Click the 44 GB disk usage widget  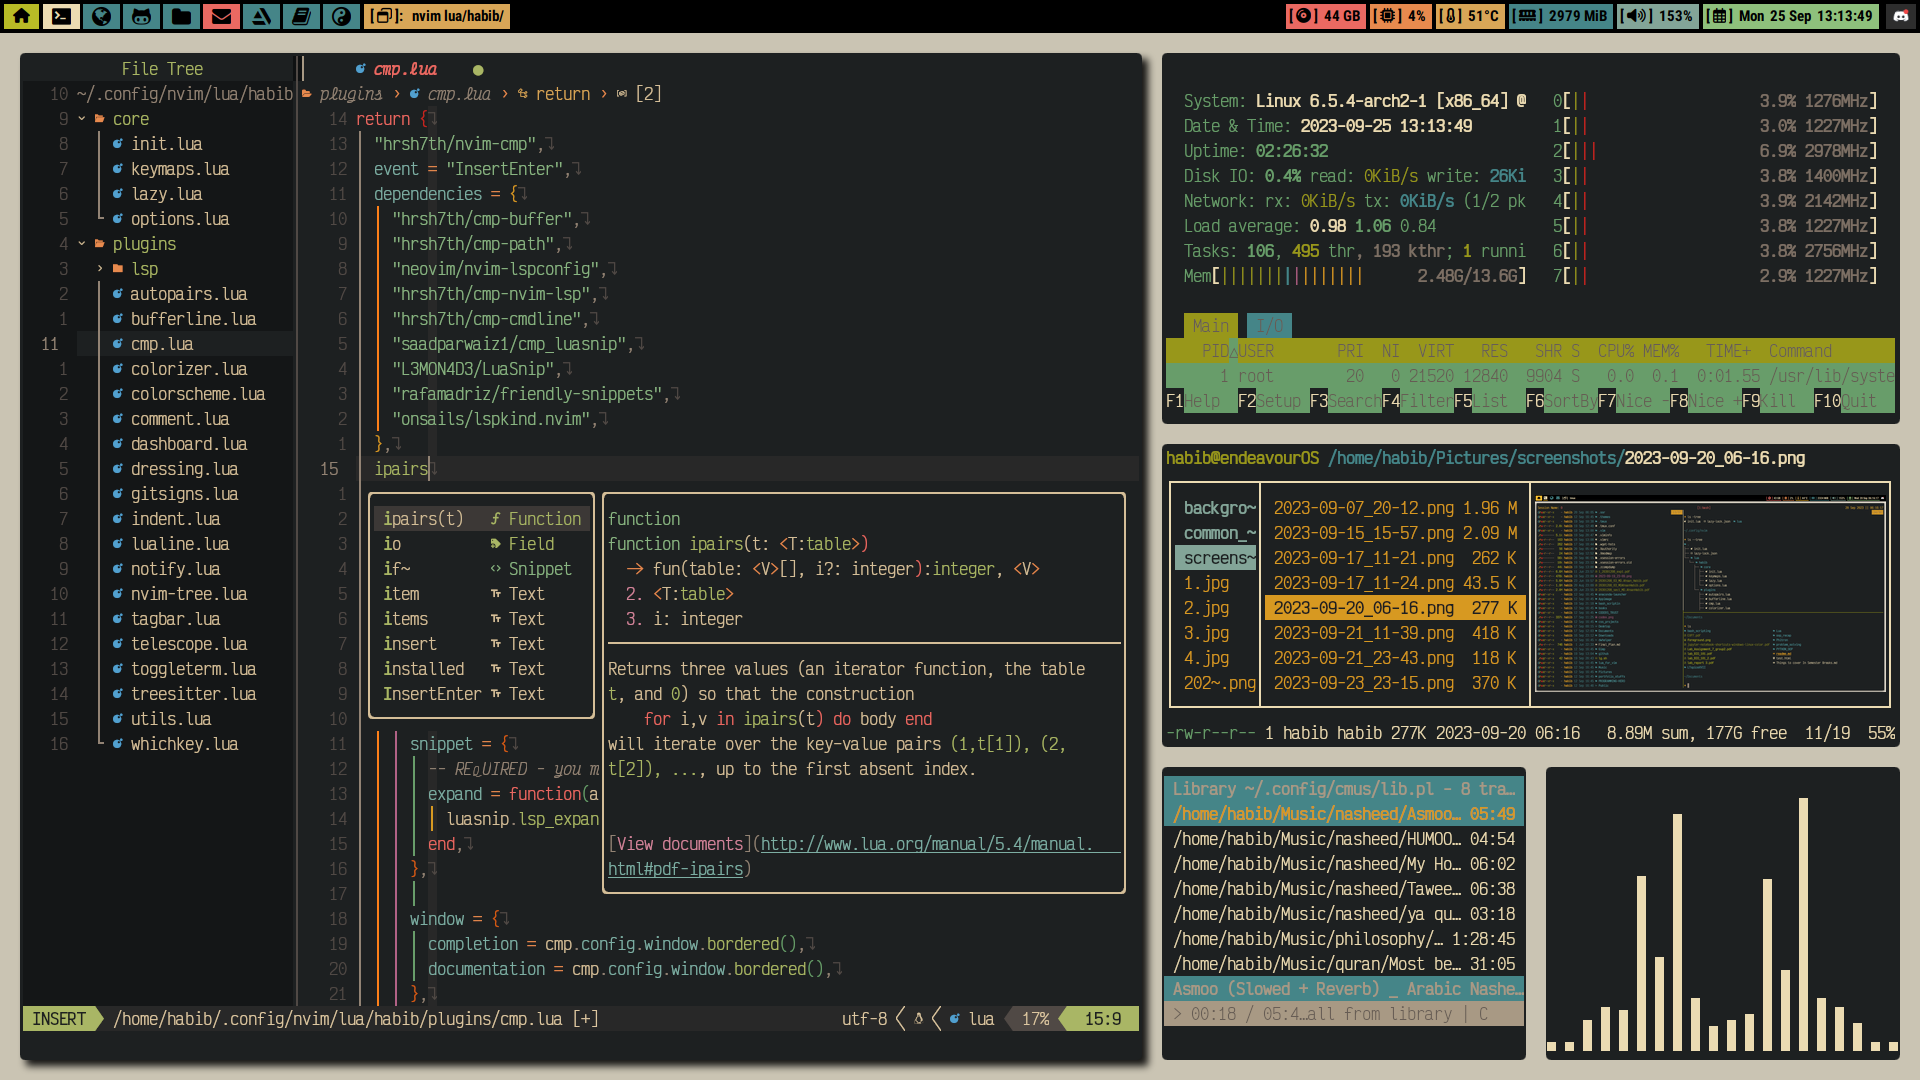[1326, 16]
